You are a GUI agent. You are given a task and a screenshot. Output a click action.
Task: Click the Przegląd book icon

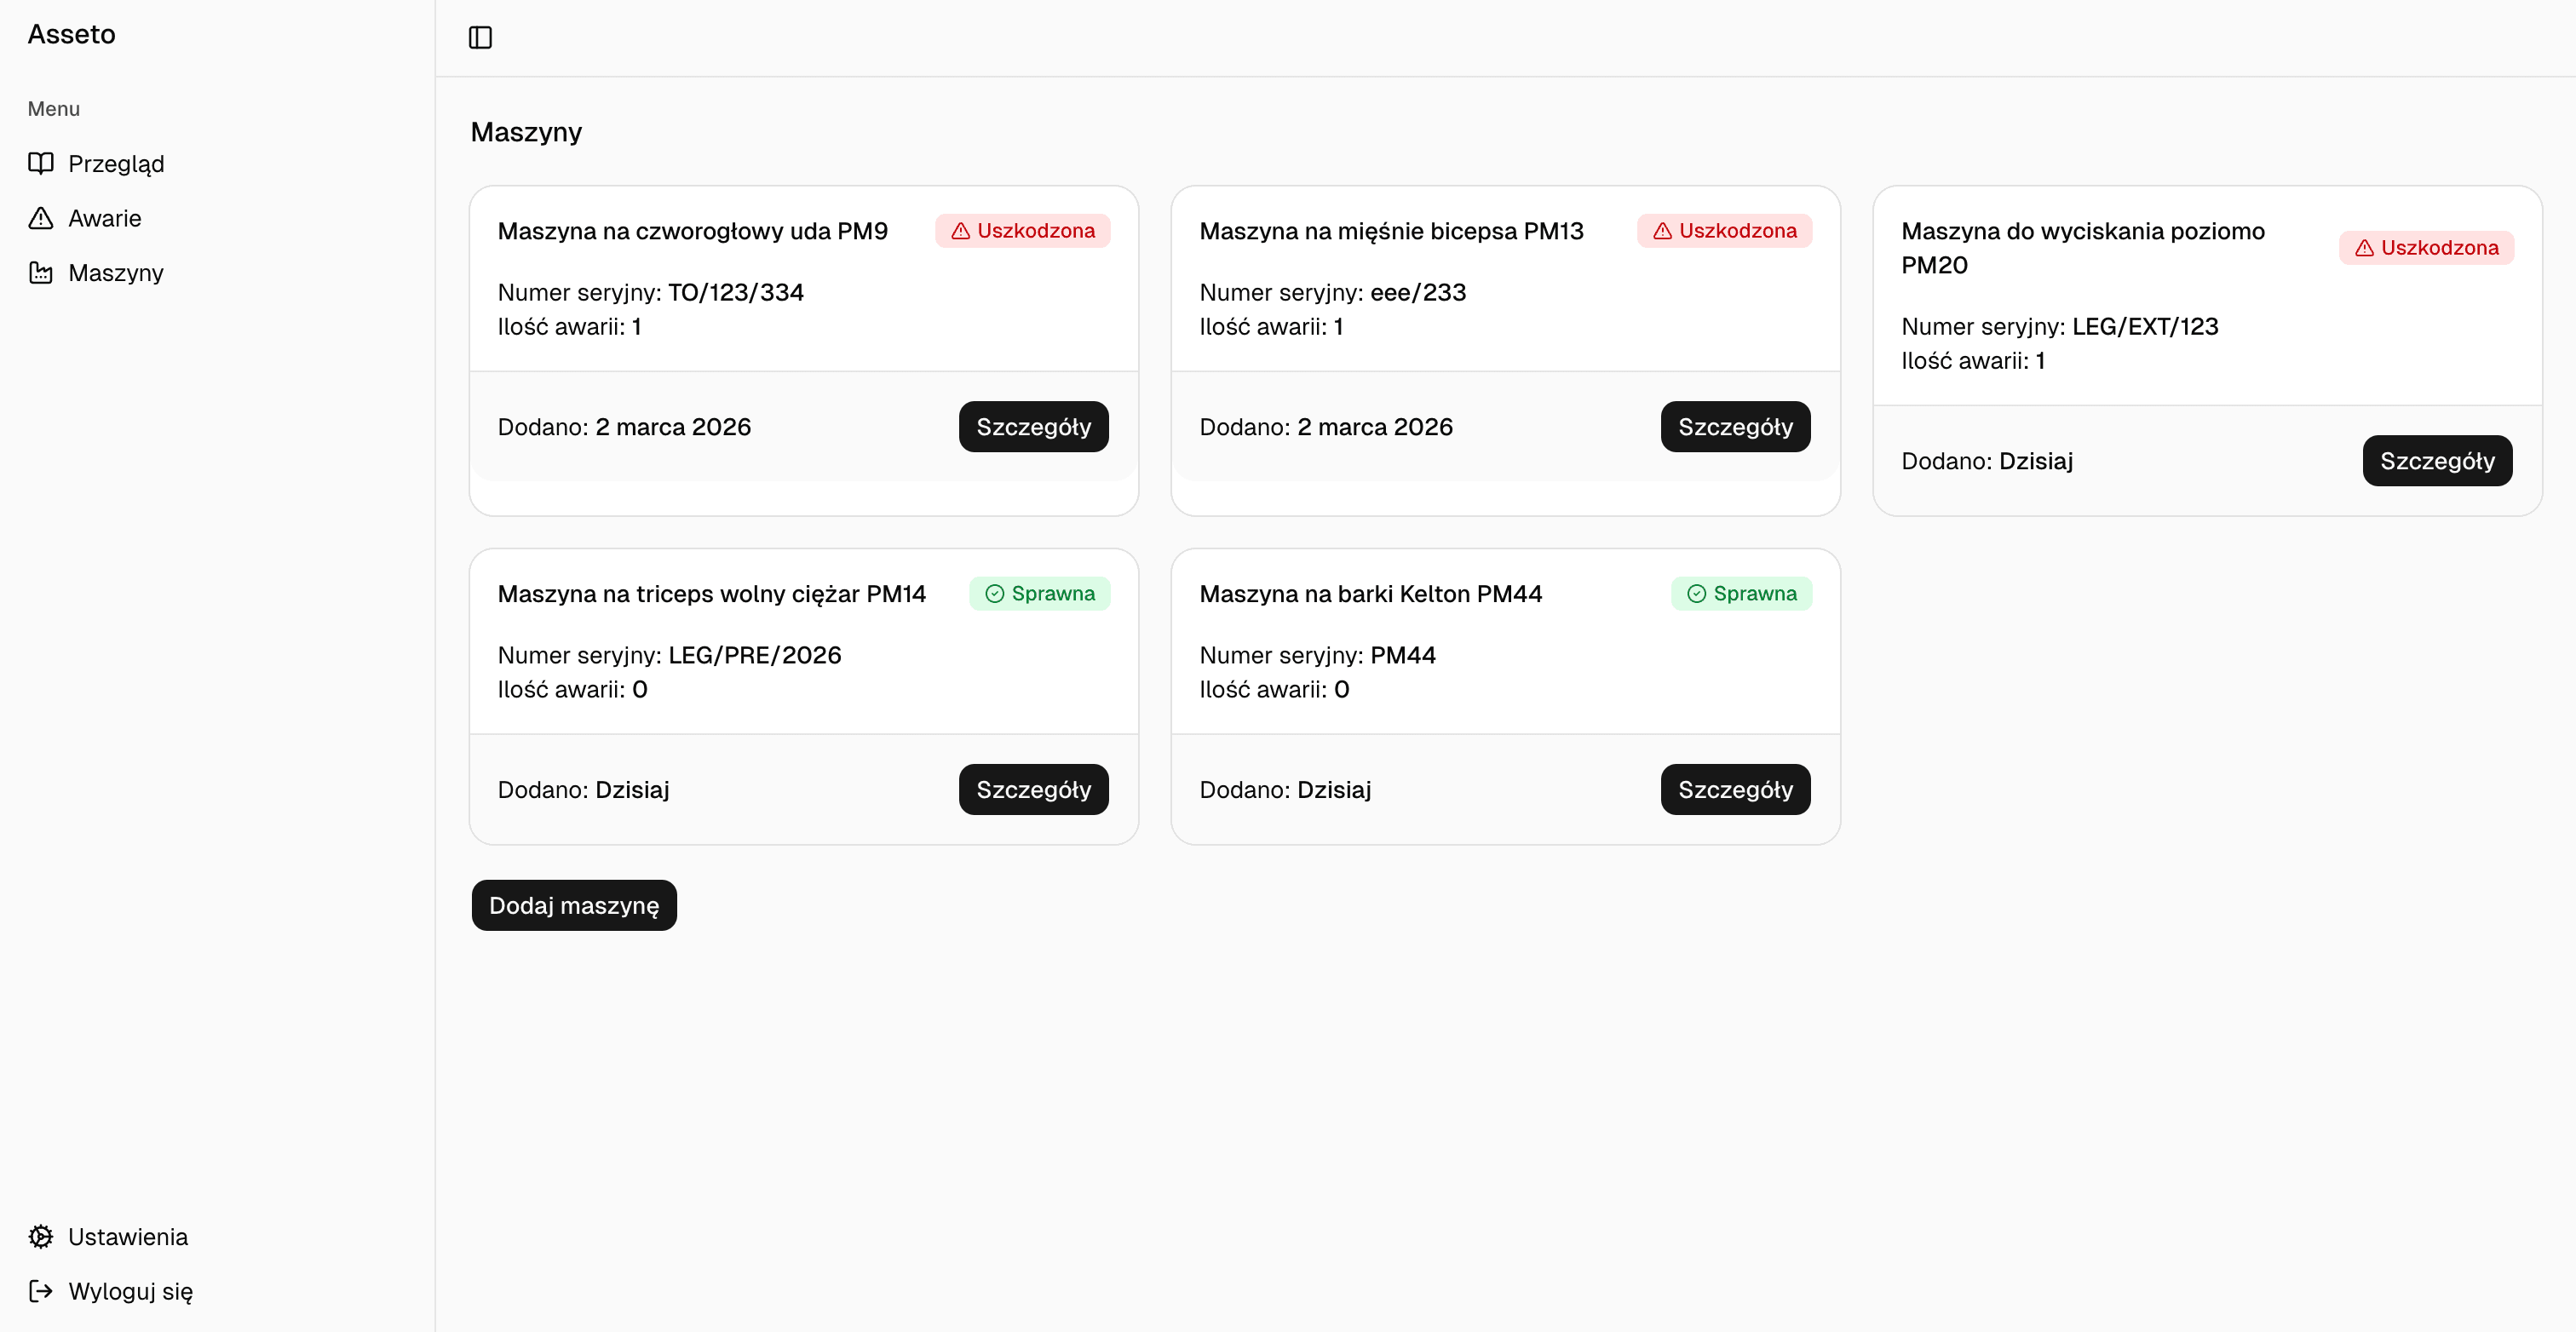41,163
